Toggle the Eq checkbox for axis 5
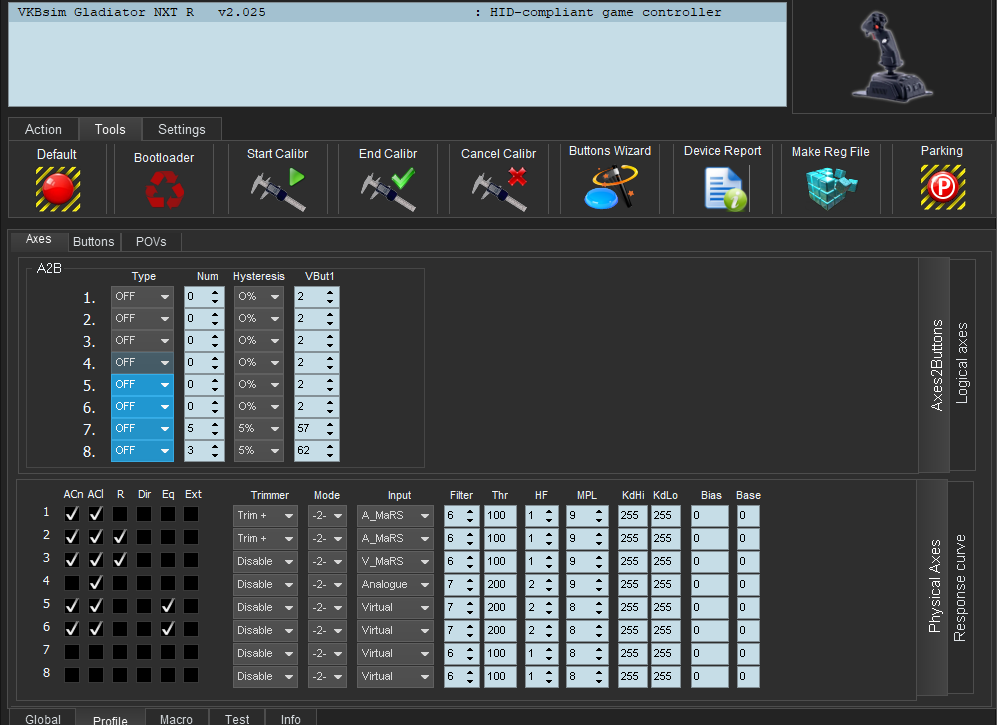Screen dimensions: 997x725 168,607
